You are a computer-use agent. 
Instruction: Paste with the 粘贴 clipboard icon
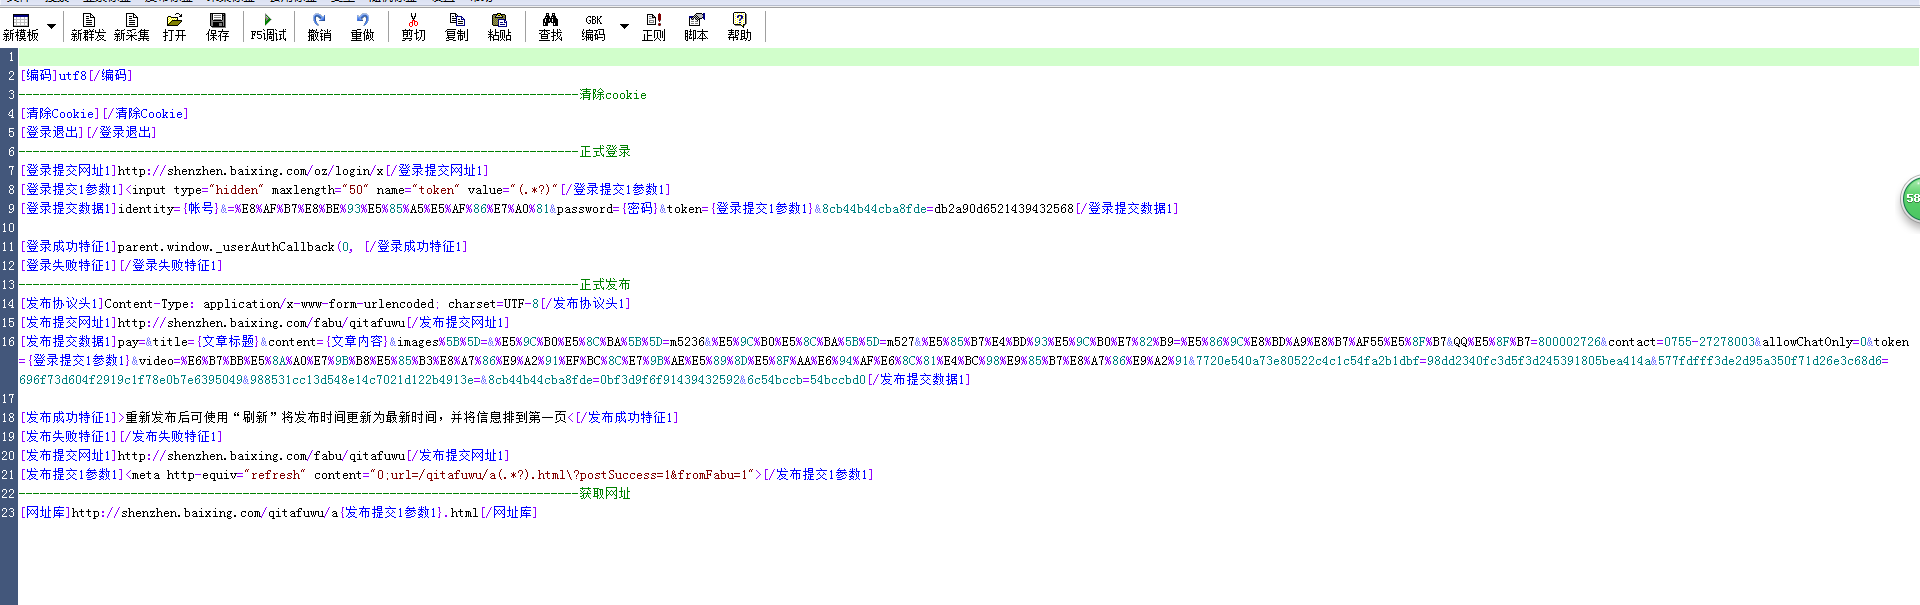point(499,26)
